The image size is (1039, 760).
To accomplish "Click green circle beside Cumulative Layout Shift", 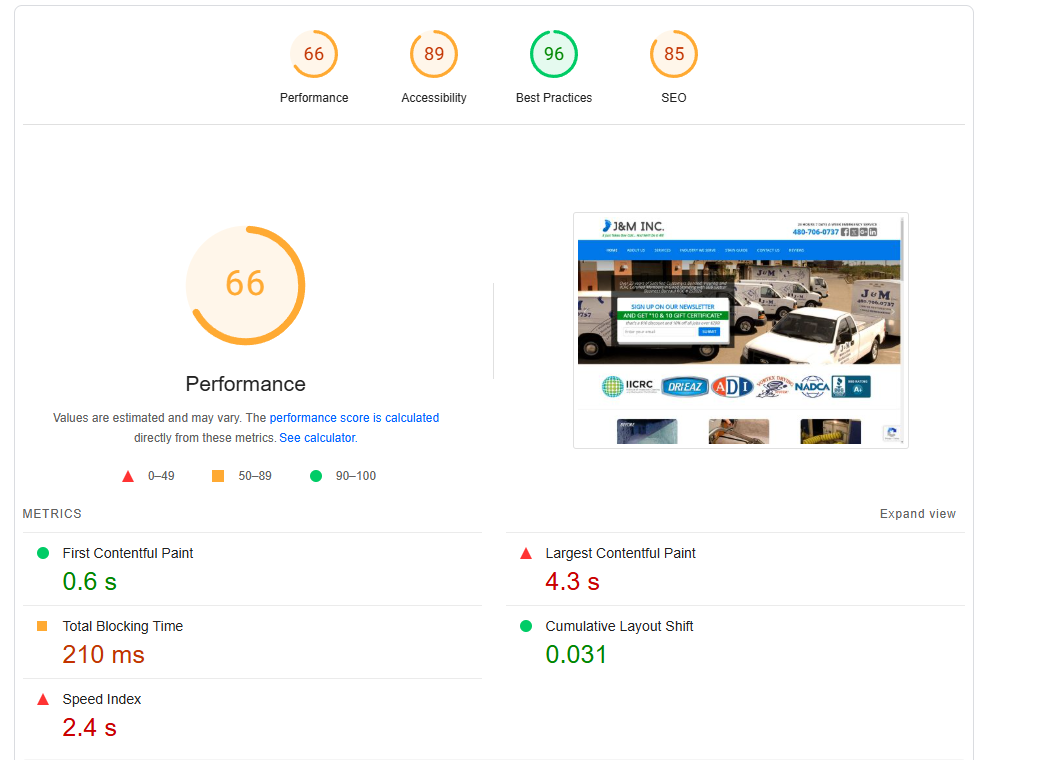I will click(x=526, y=626).
